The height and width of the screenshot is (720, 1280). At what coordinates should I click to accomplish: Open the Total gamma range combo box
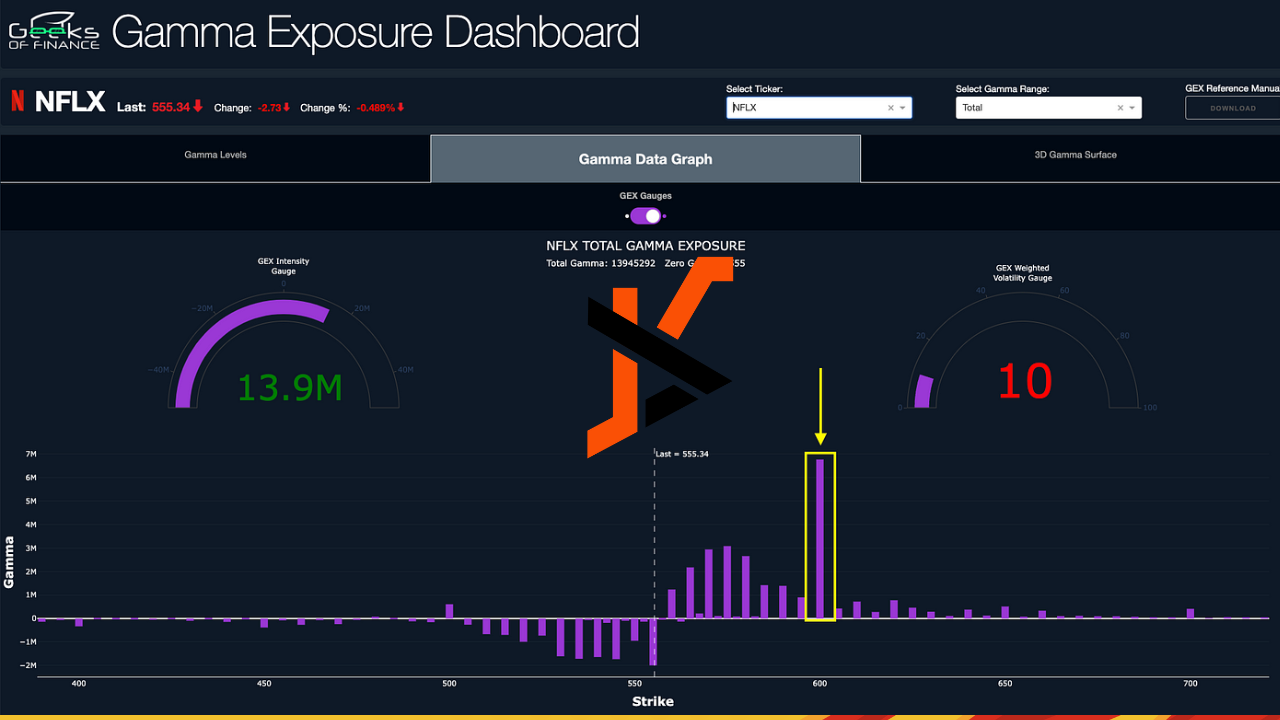[1048, 108]
